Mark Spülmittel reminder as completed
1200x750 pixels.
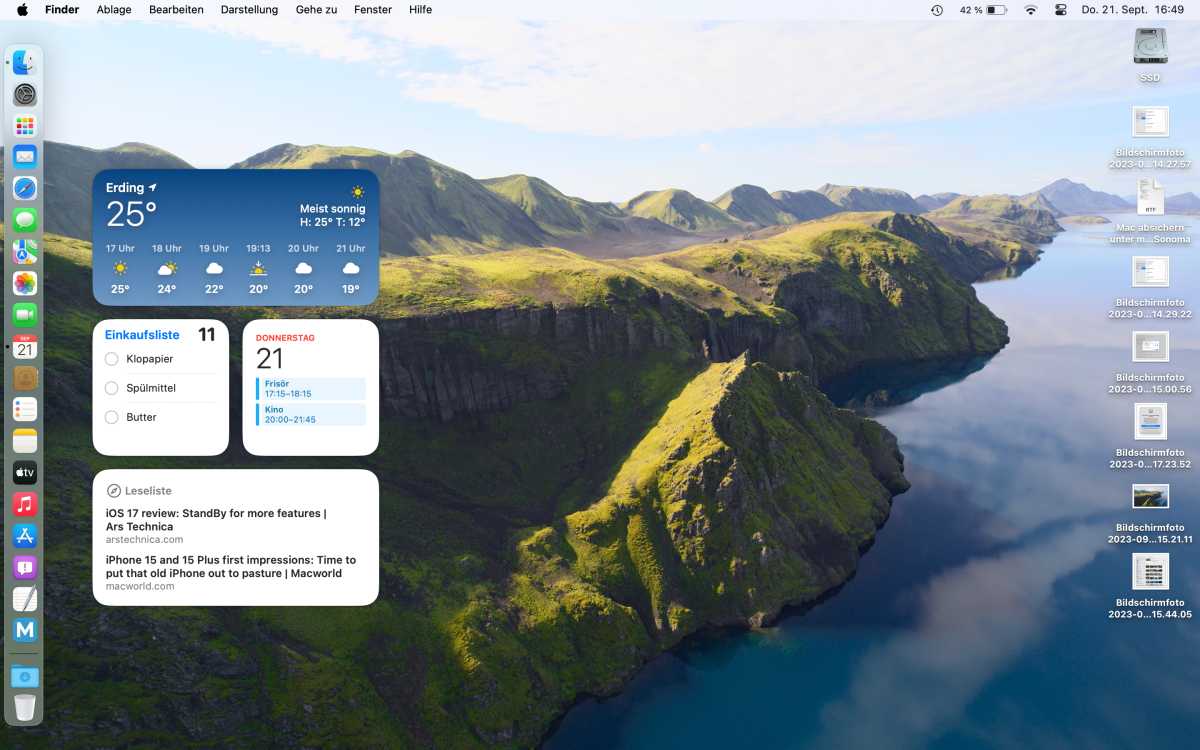tap(112, 388)
